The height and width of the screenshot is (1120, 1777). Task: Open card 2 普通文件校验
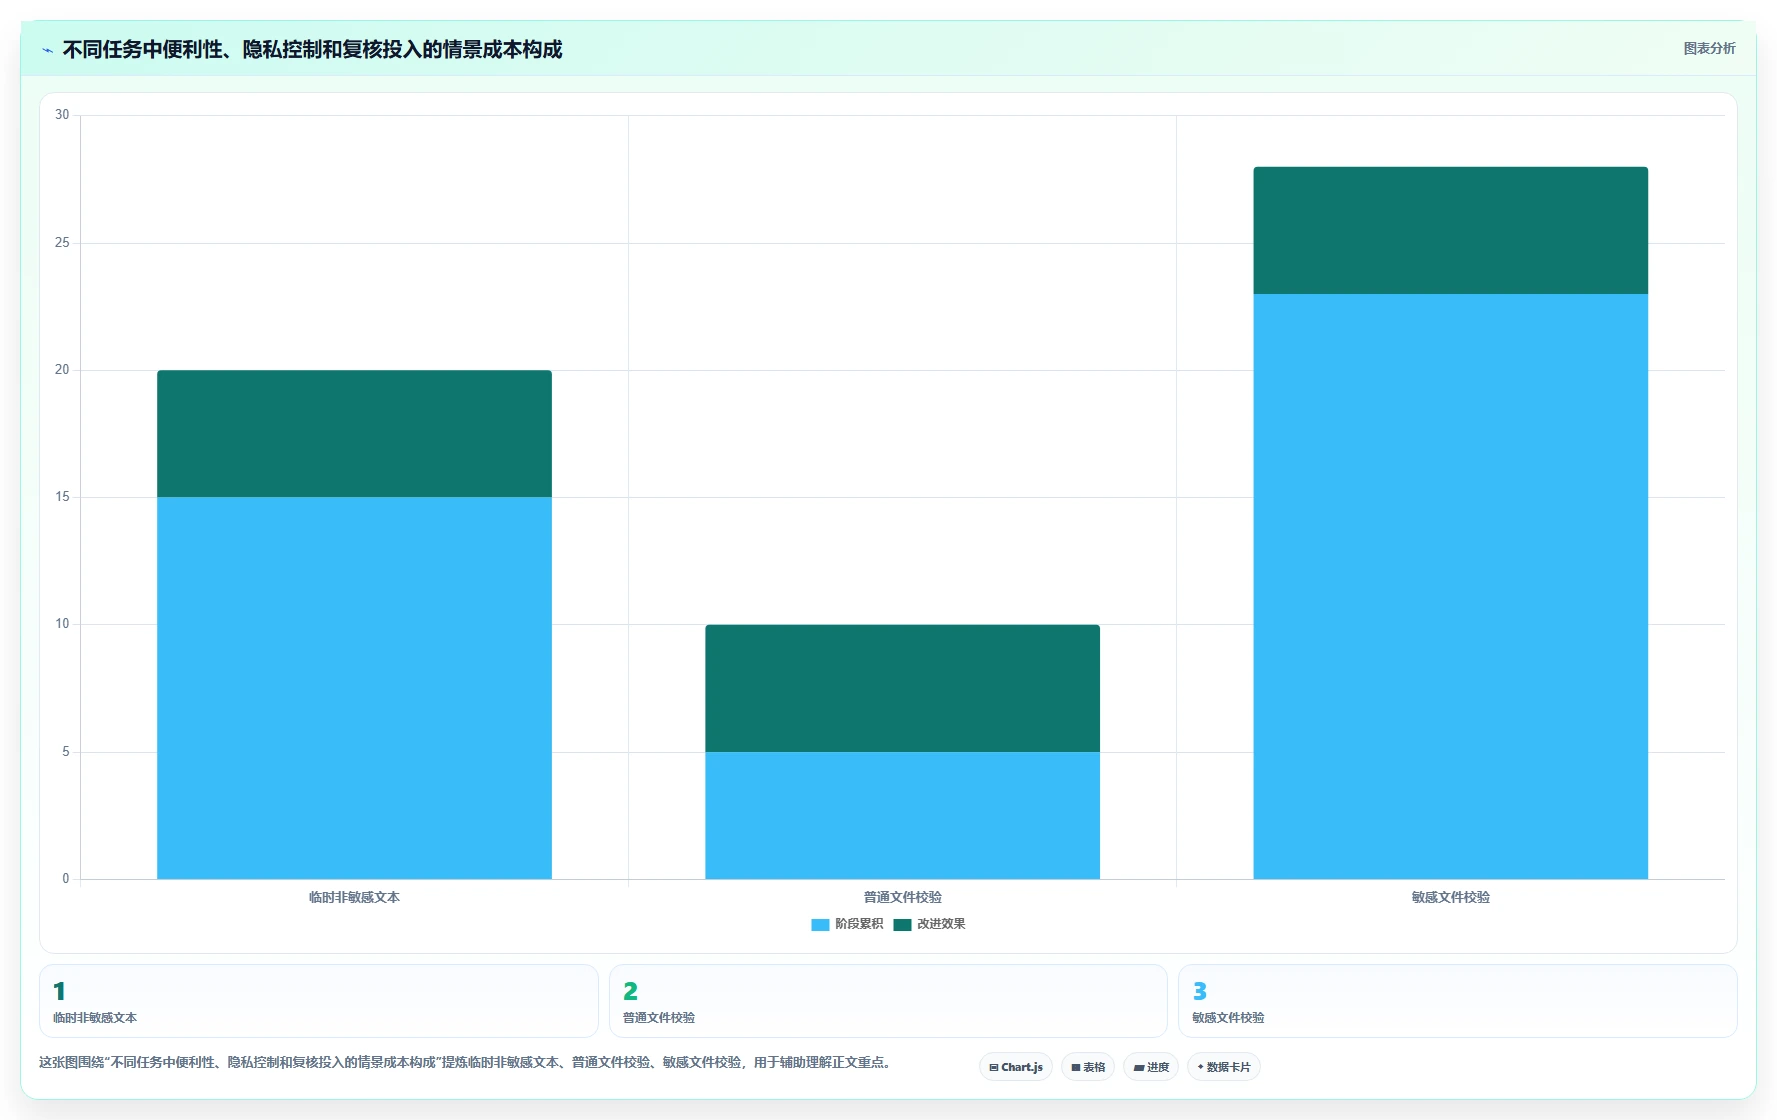(888, 1001)
